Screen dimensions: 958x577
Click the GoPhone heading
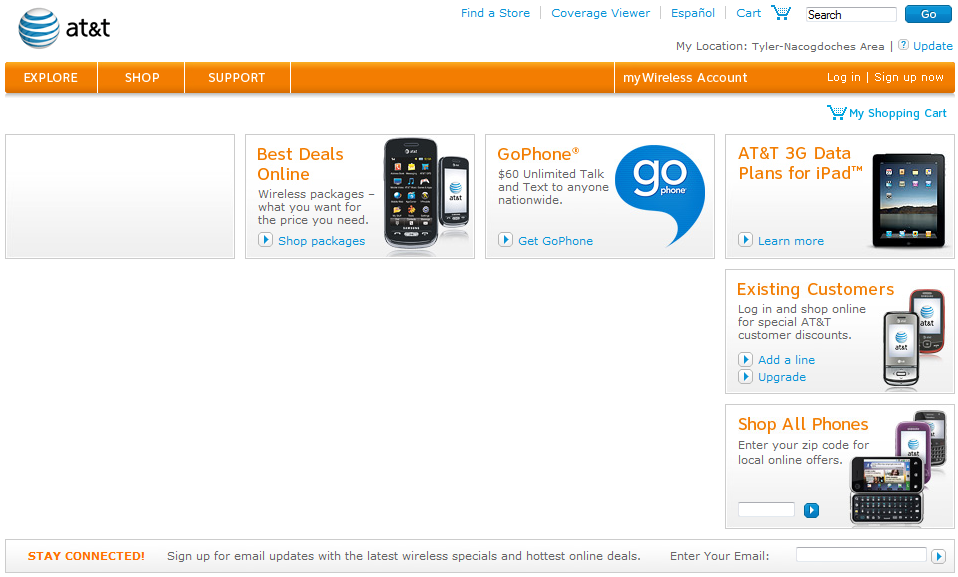pyautogui.click(x=538, y=154)
